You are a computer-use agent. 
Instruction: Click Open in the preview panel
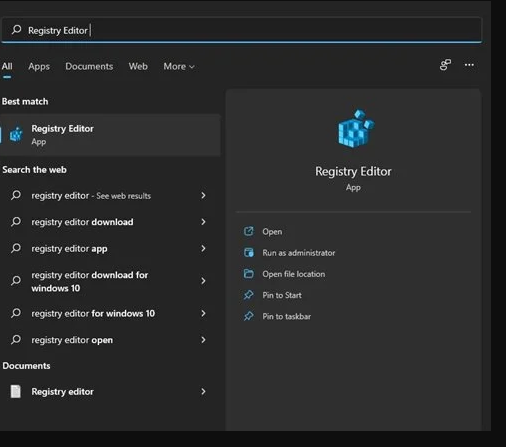click(x=272, y=232)
